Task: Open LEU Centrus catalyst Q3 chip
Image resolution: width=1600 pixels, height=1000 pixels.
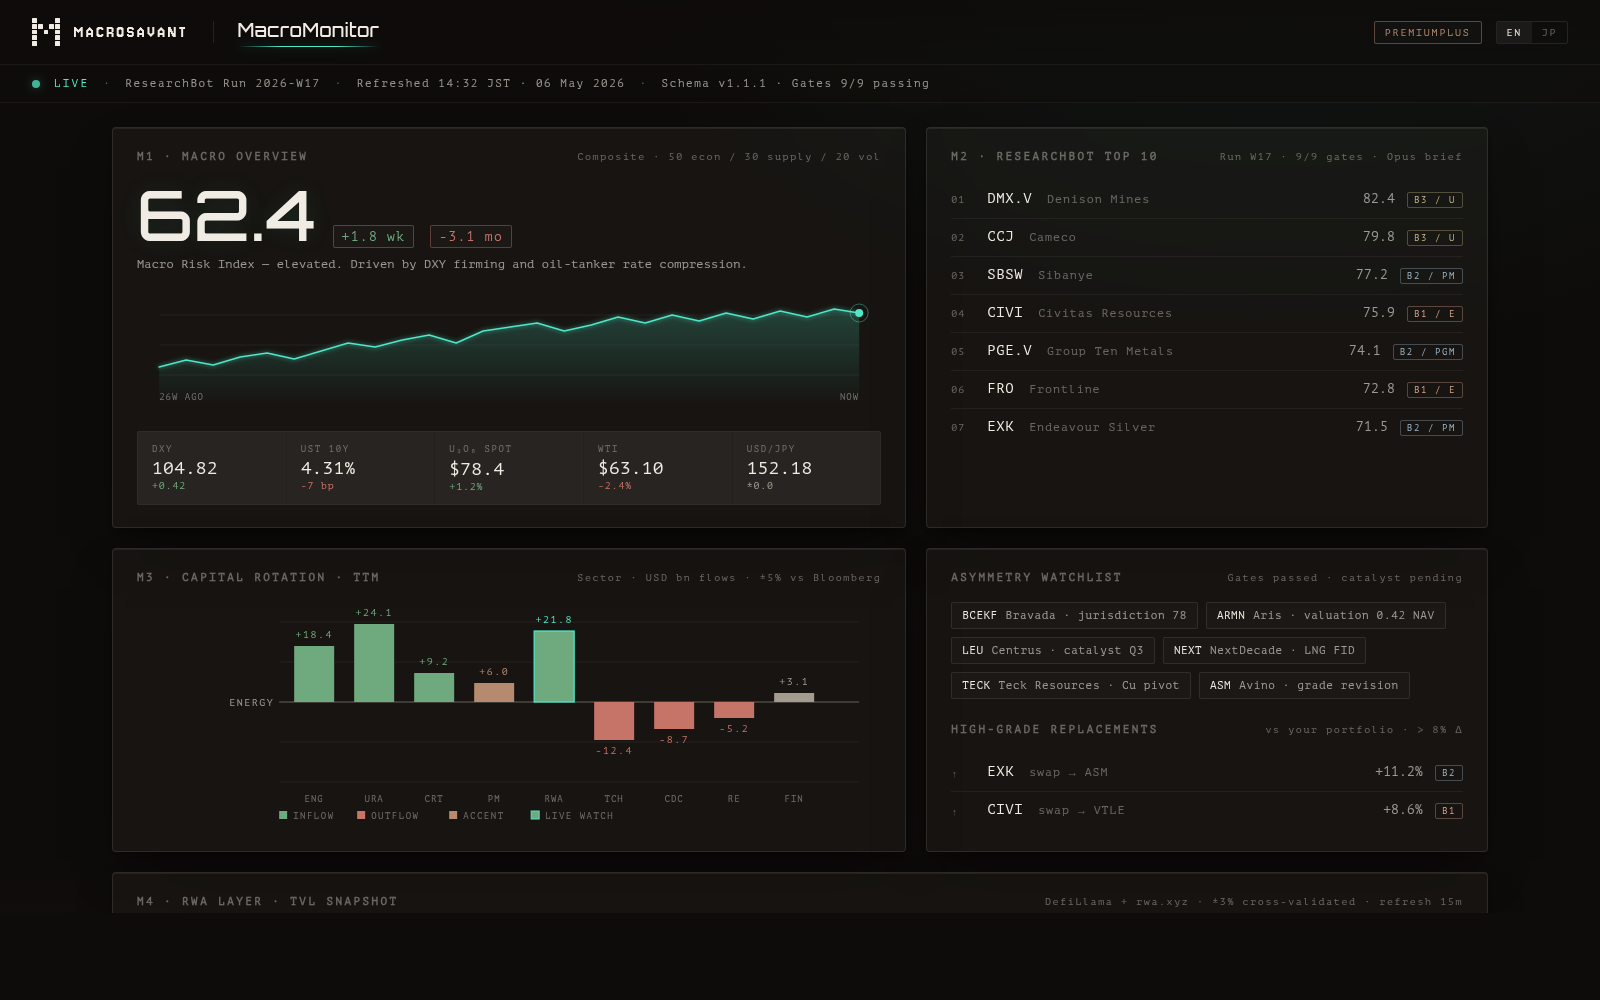Action: (1053, 651)
